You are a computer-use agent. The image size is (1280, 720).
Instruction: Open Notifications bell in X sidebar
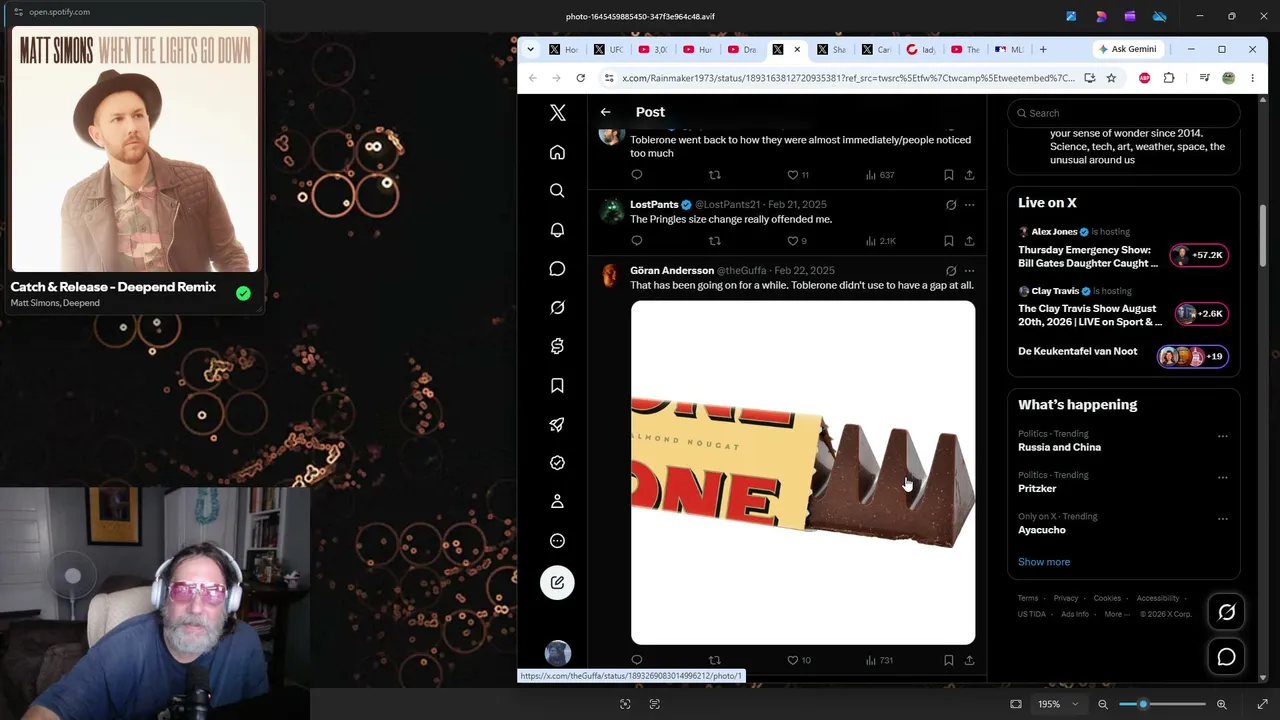coord(558,230)
